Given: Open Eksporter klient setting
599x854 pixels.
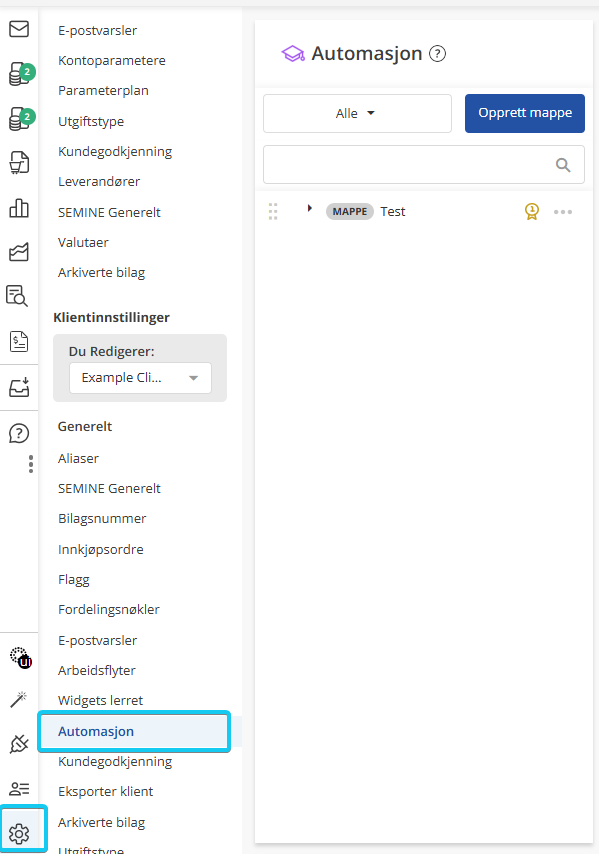Looking at the screenshot, I should (106, 791).
